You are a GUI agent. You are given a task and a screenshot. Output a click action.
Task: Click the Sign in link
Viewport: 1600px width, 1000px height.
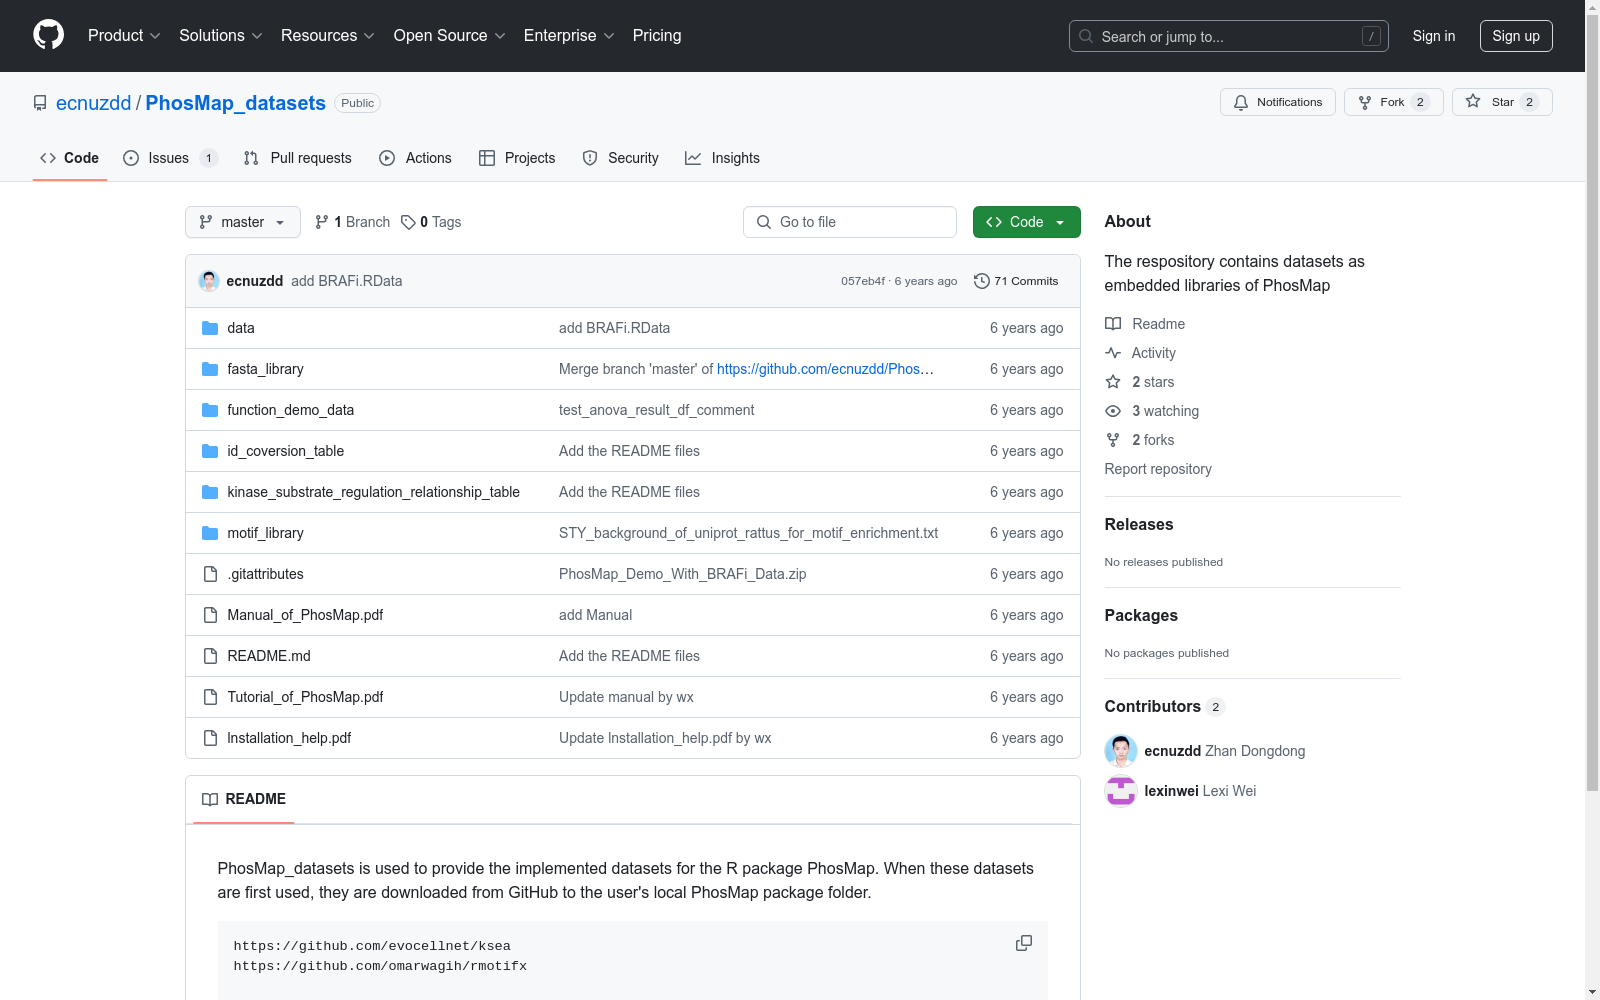click(x=1434, y=36)
